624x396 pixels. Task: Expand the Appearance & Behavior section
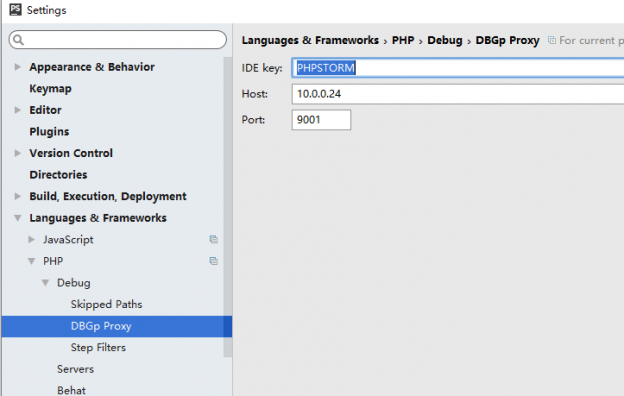click(x=18, y=67)
